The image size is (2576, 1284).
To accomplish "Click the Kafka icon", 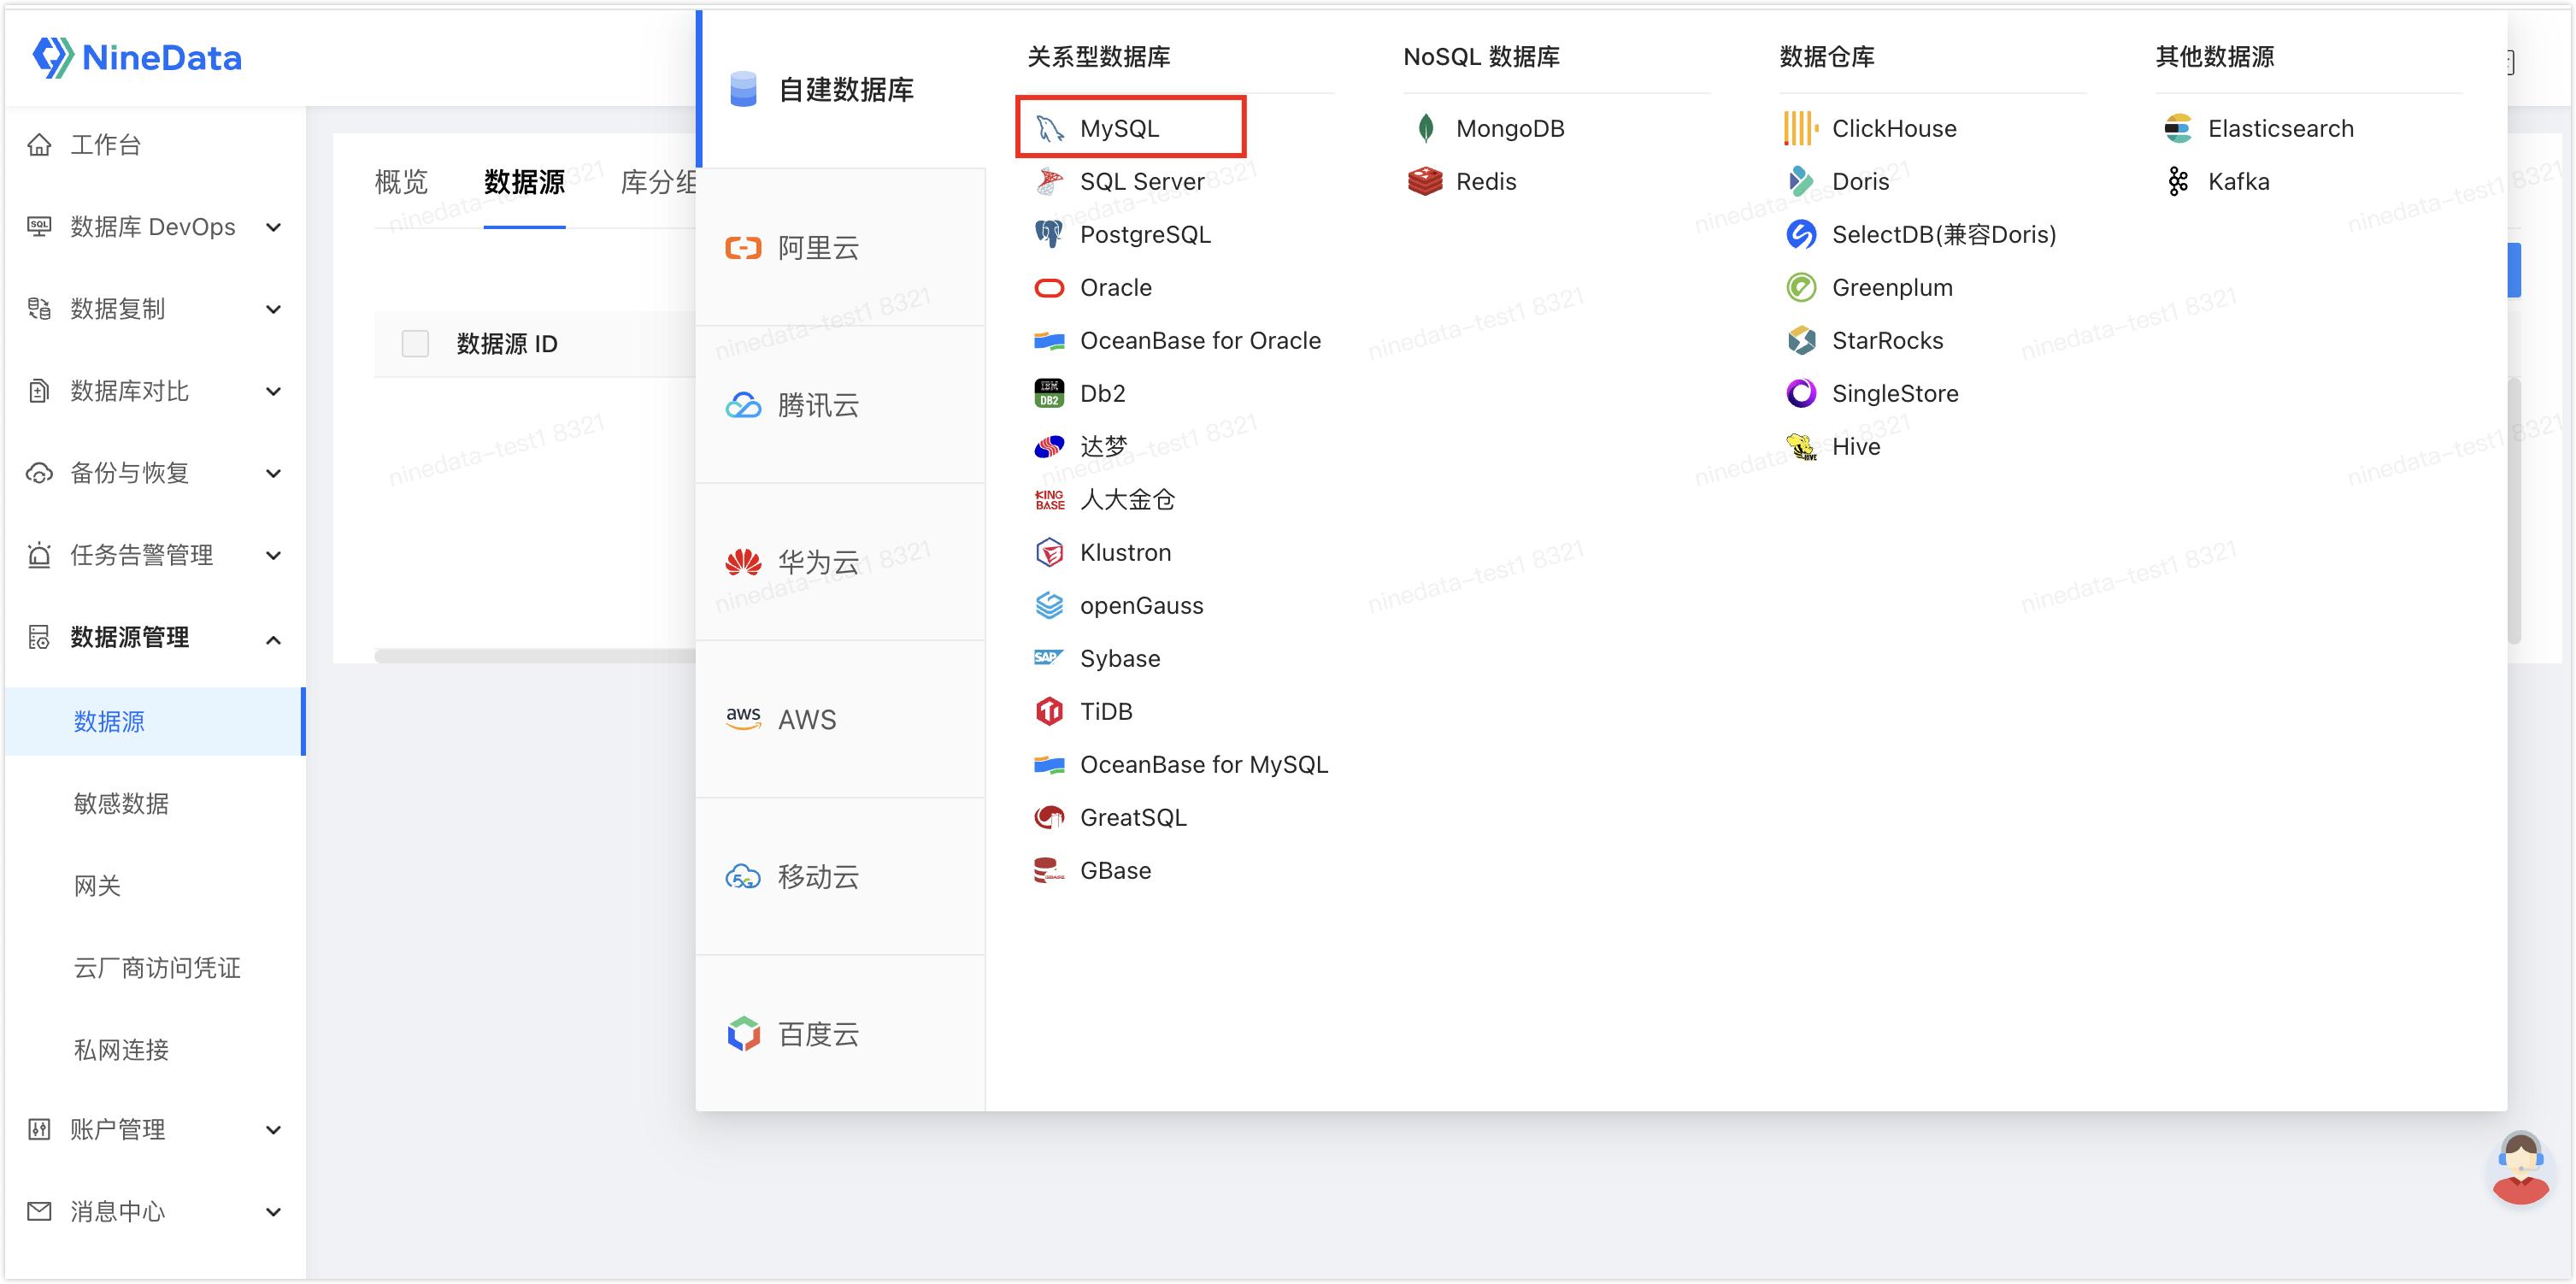I will 2177,182.
